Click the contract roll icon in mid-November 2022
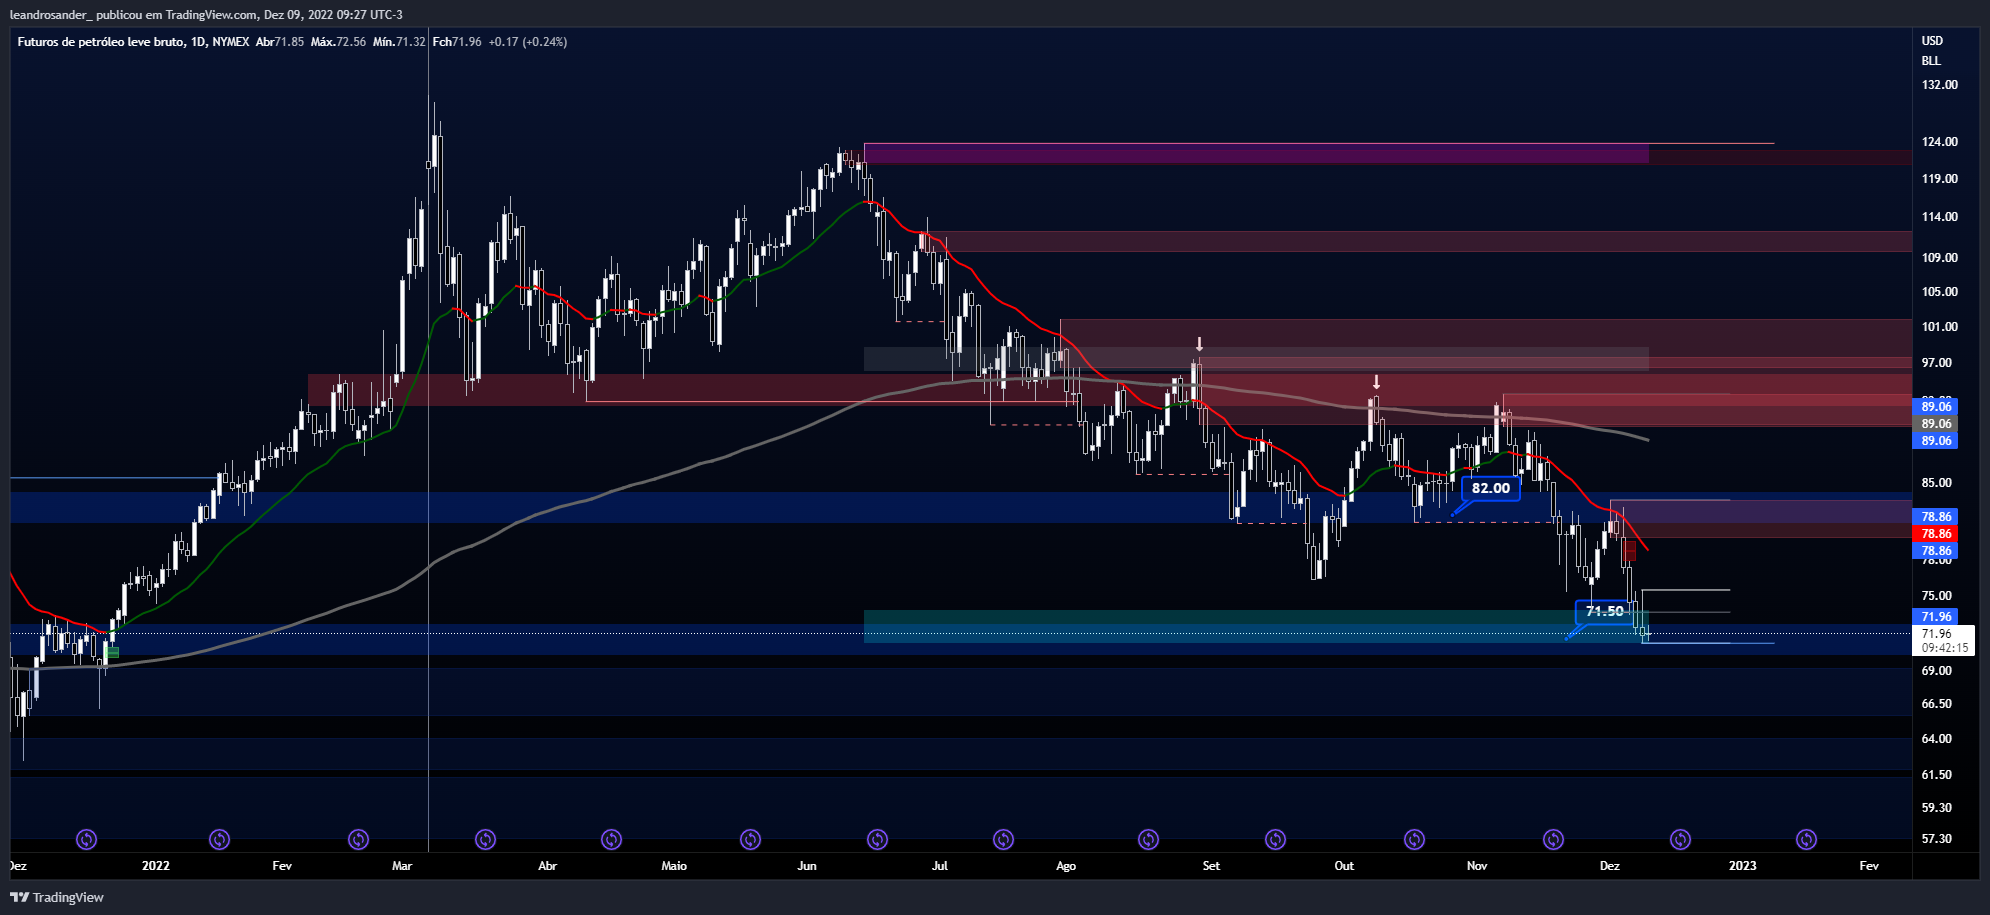The height and width of the screenshot is (915, 1990). (1553, 839)
